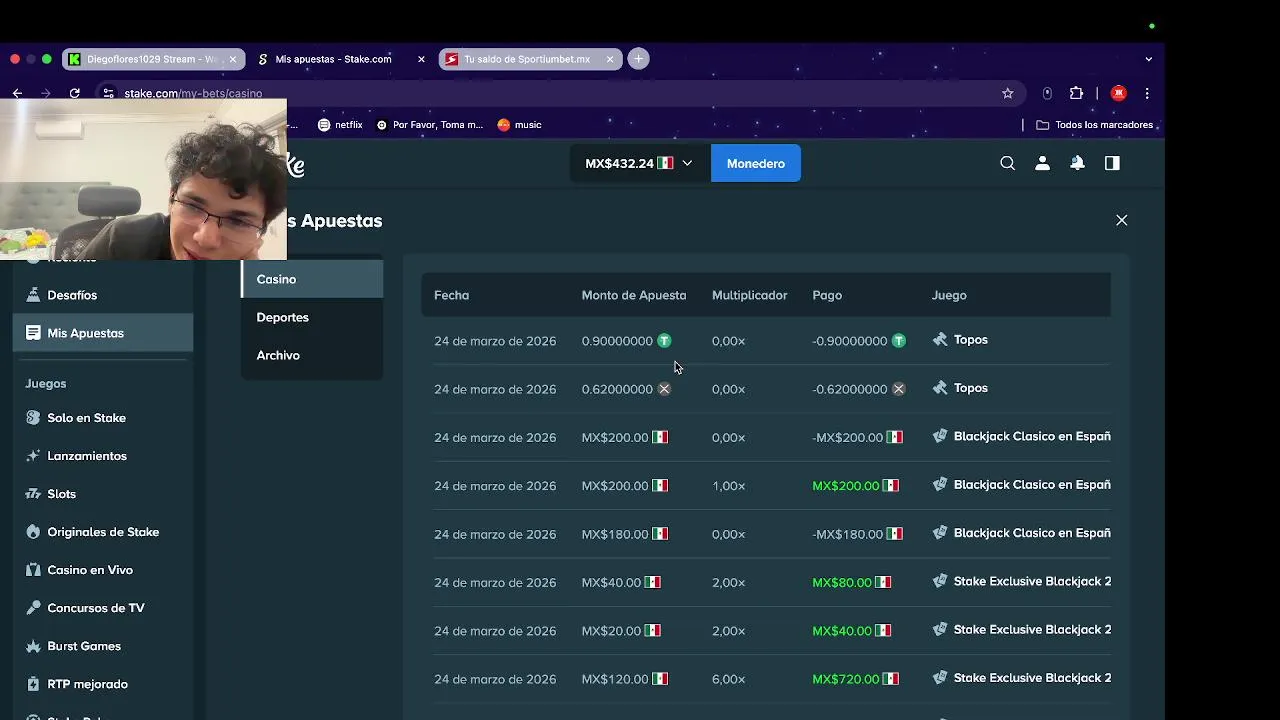Open the music bookmark
Screen dimensions: 1280x720
click(x=519, y=125)
